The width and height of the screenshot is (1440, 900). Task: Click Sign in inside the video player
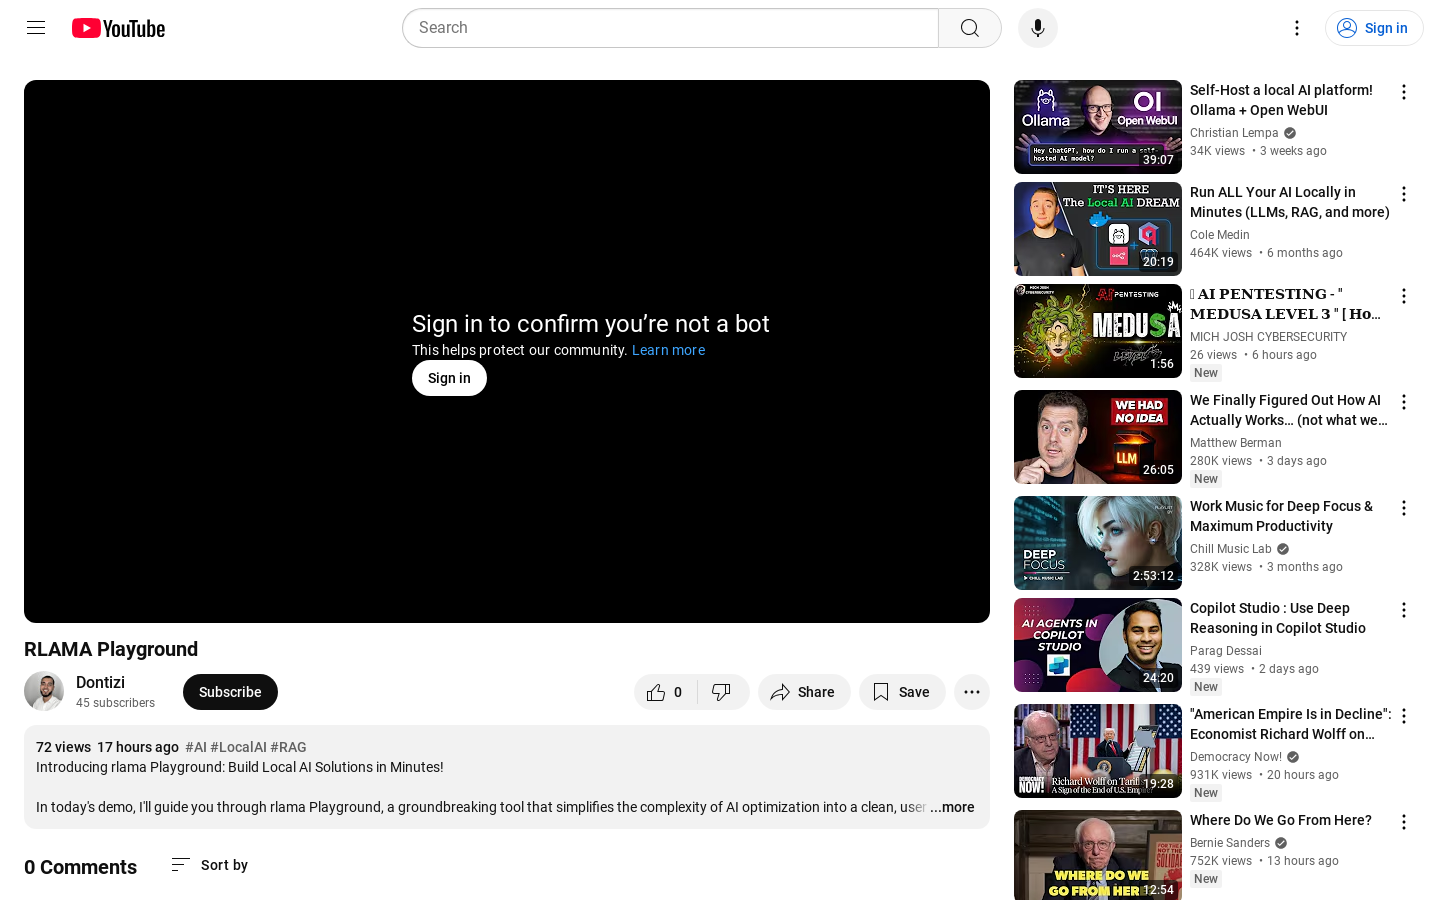pos(449,378)
